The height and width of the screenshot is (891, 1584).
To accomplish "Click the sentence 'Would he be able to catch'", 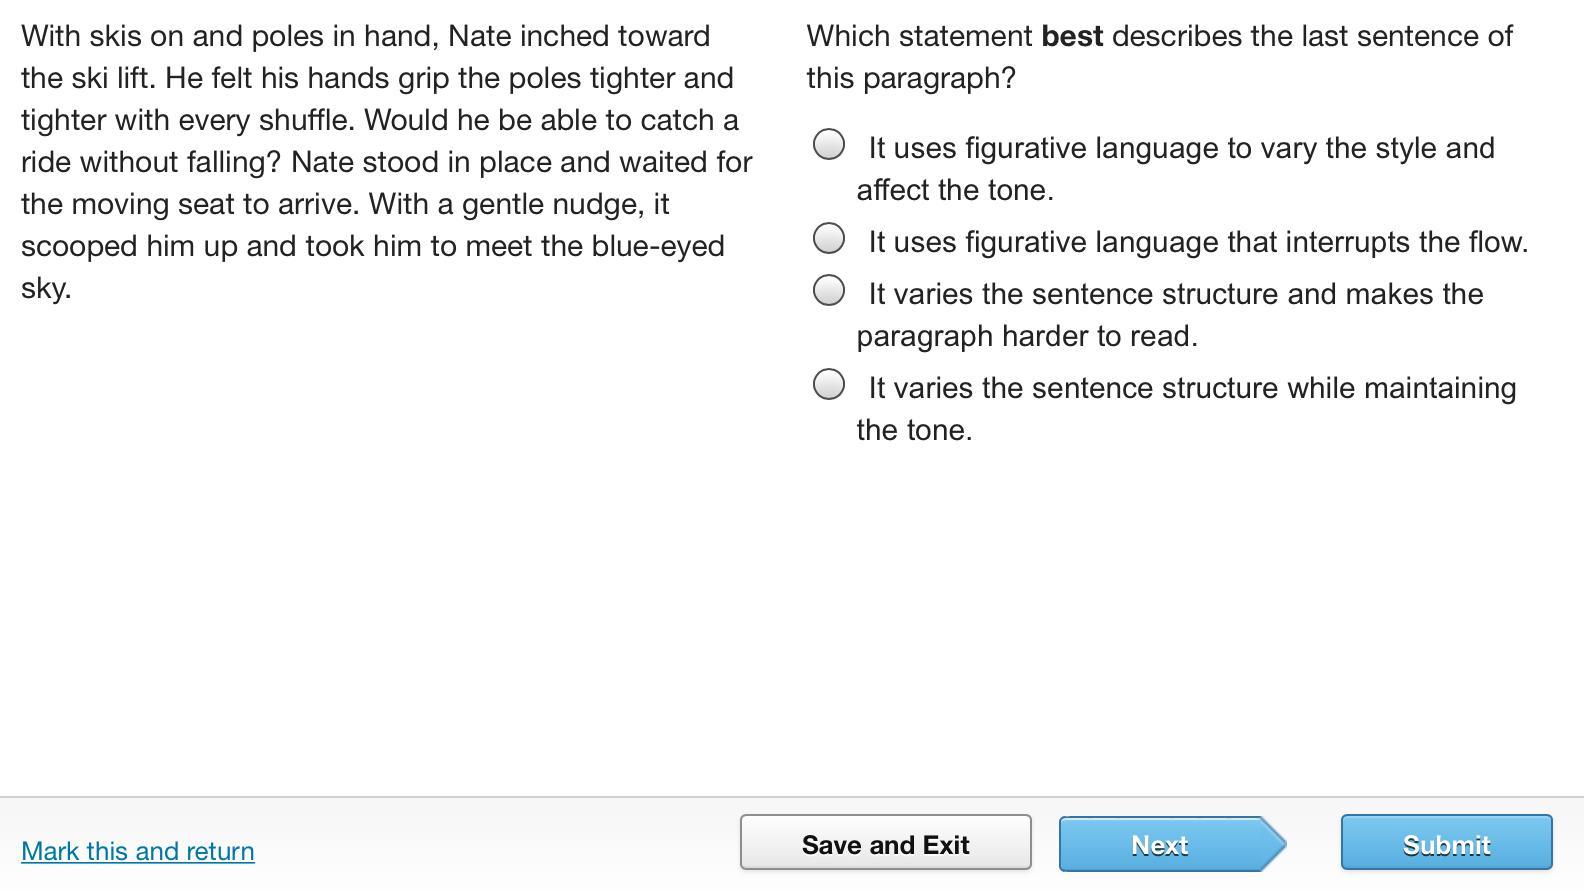I will point(550,120).
